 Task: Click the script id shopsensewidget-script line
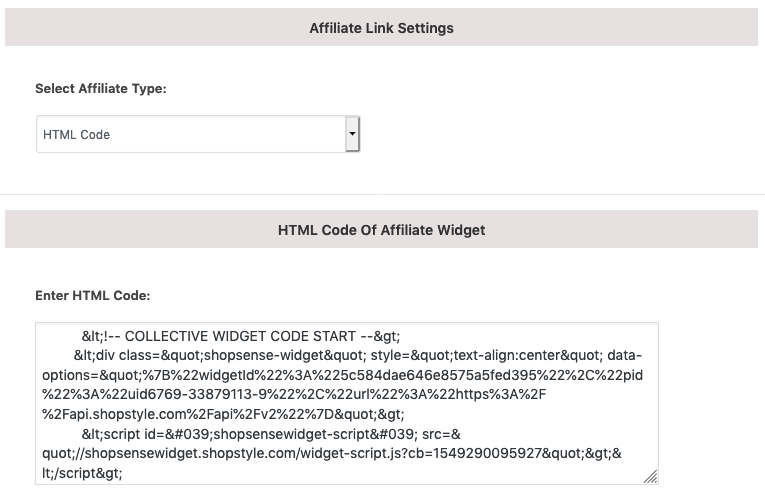tap(271, 434)
